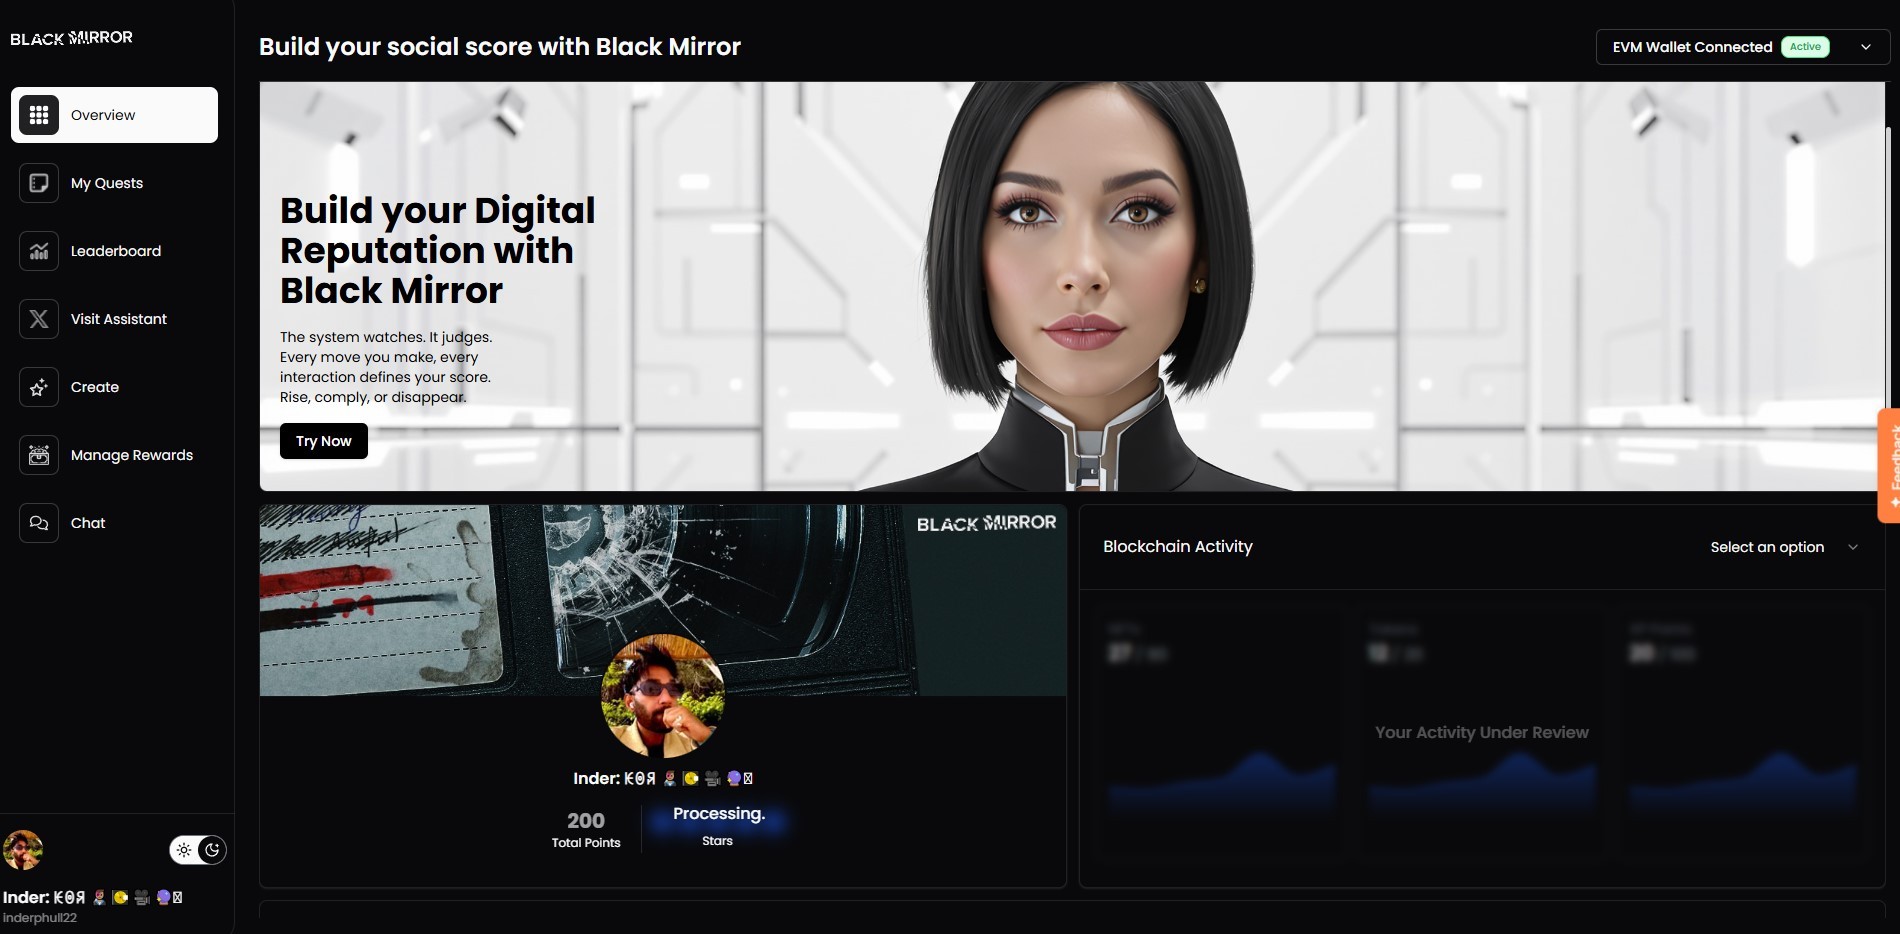Click the inderphull22 username
Screen dimensions: 1900x934
click(40, 918)
